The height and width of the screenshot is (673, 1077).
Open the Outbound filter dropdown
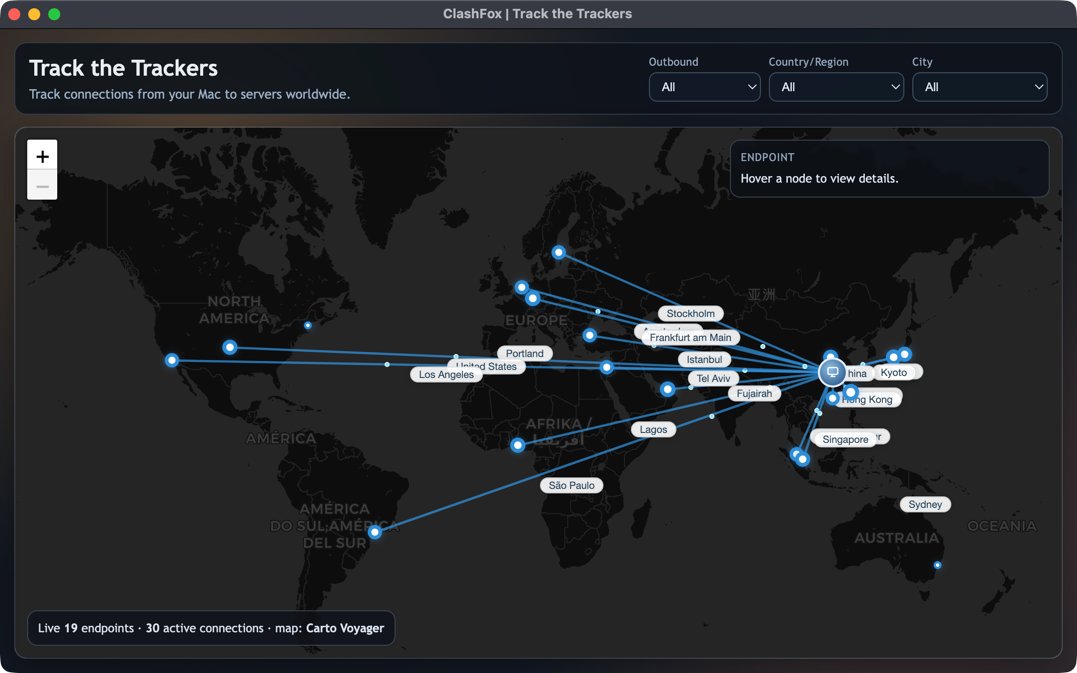pos(705,87)
